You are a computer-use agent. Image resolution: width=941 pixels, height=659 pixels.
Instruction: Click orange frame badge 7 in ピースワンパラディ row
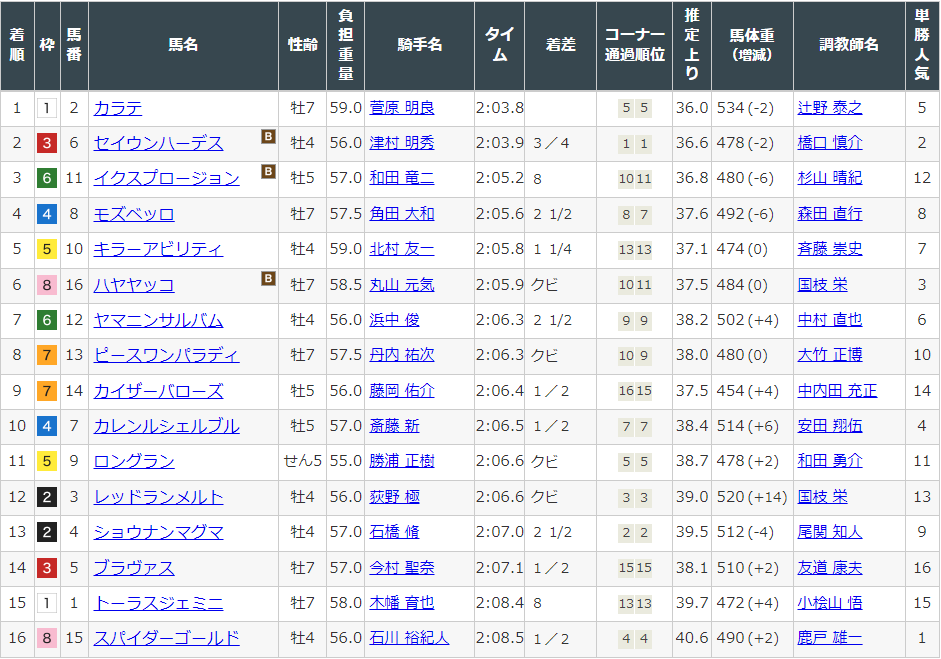click(x=47, y=355)
